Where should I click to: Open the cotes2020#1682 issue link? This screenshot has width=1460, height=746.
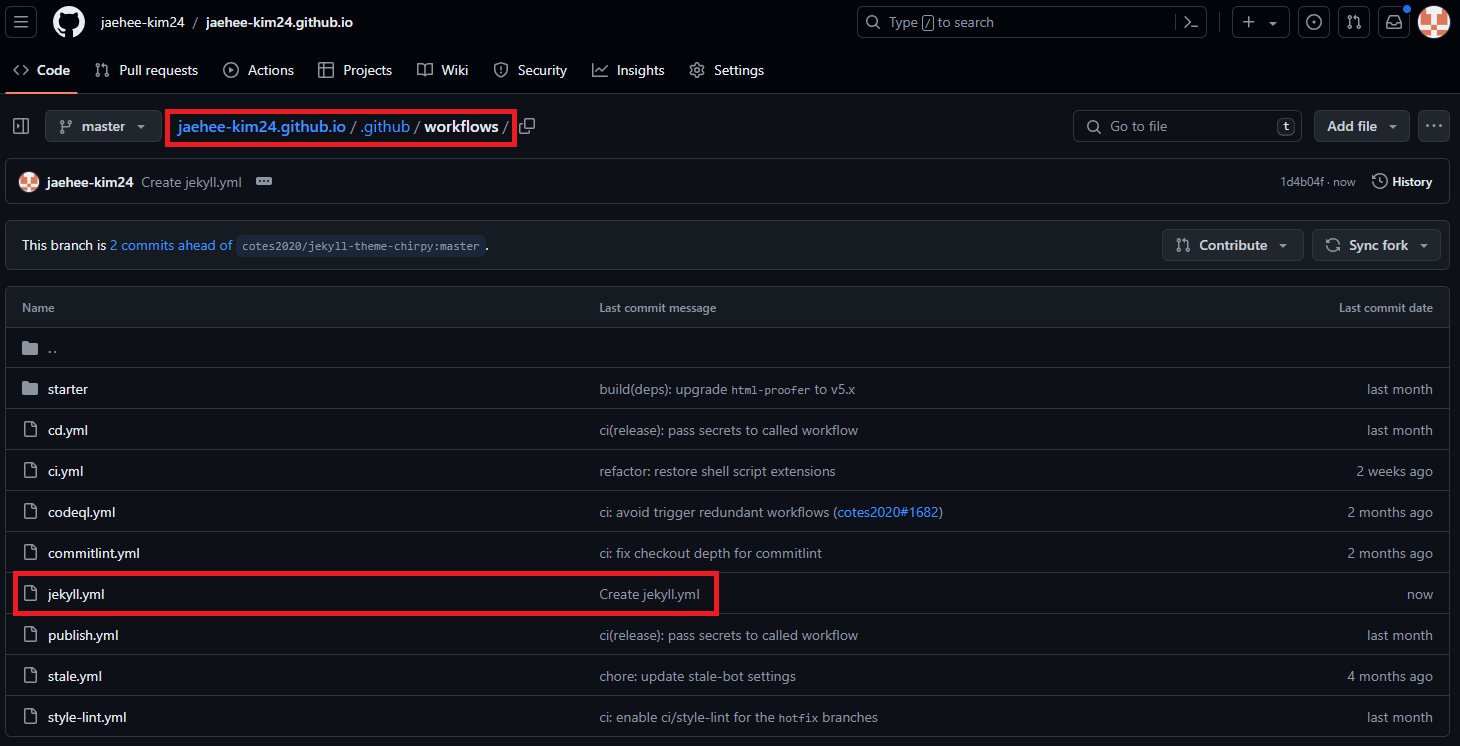(888, 512)
